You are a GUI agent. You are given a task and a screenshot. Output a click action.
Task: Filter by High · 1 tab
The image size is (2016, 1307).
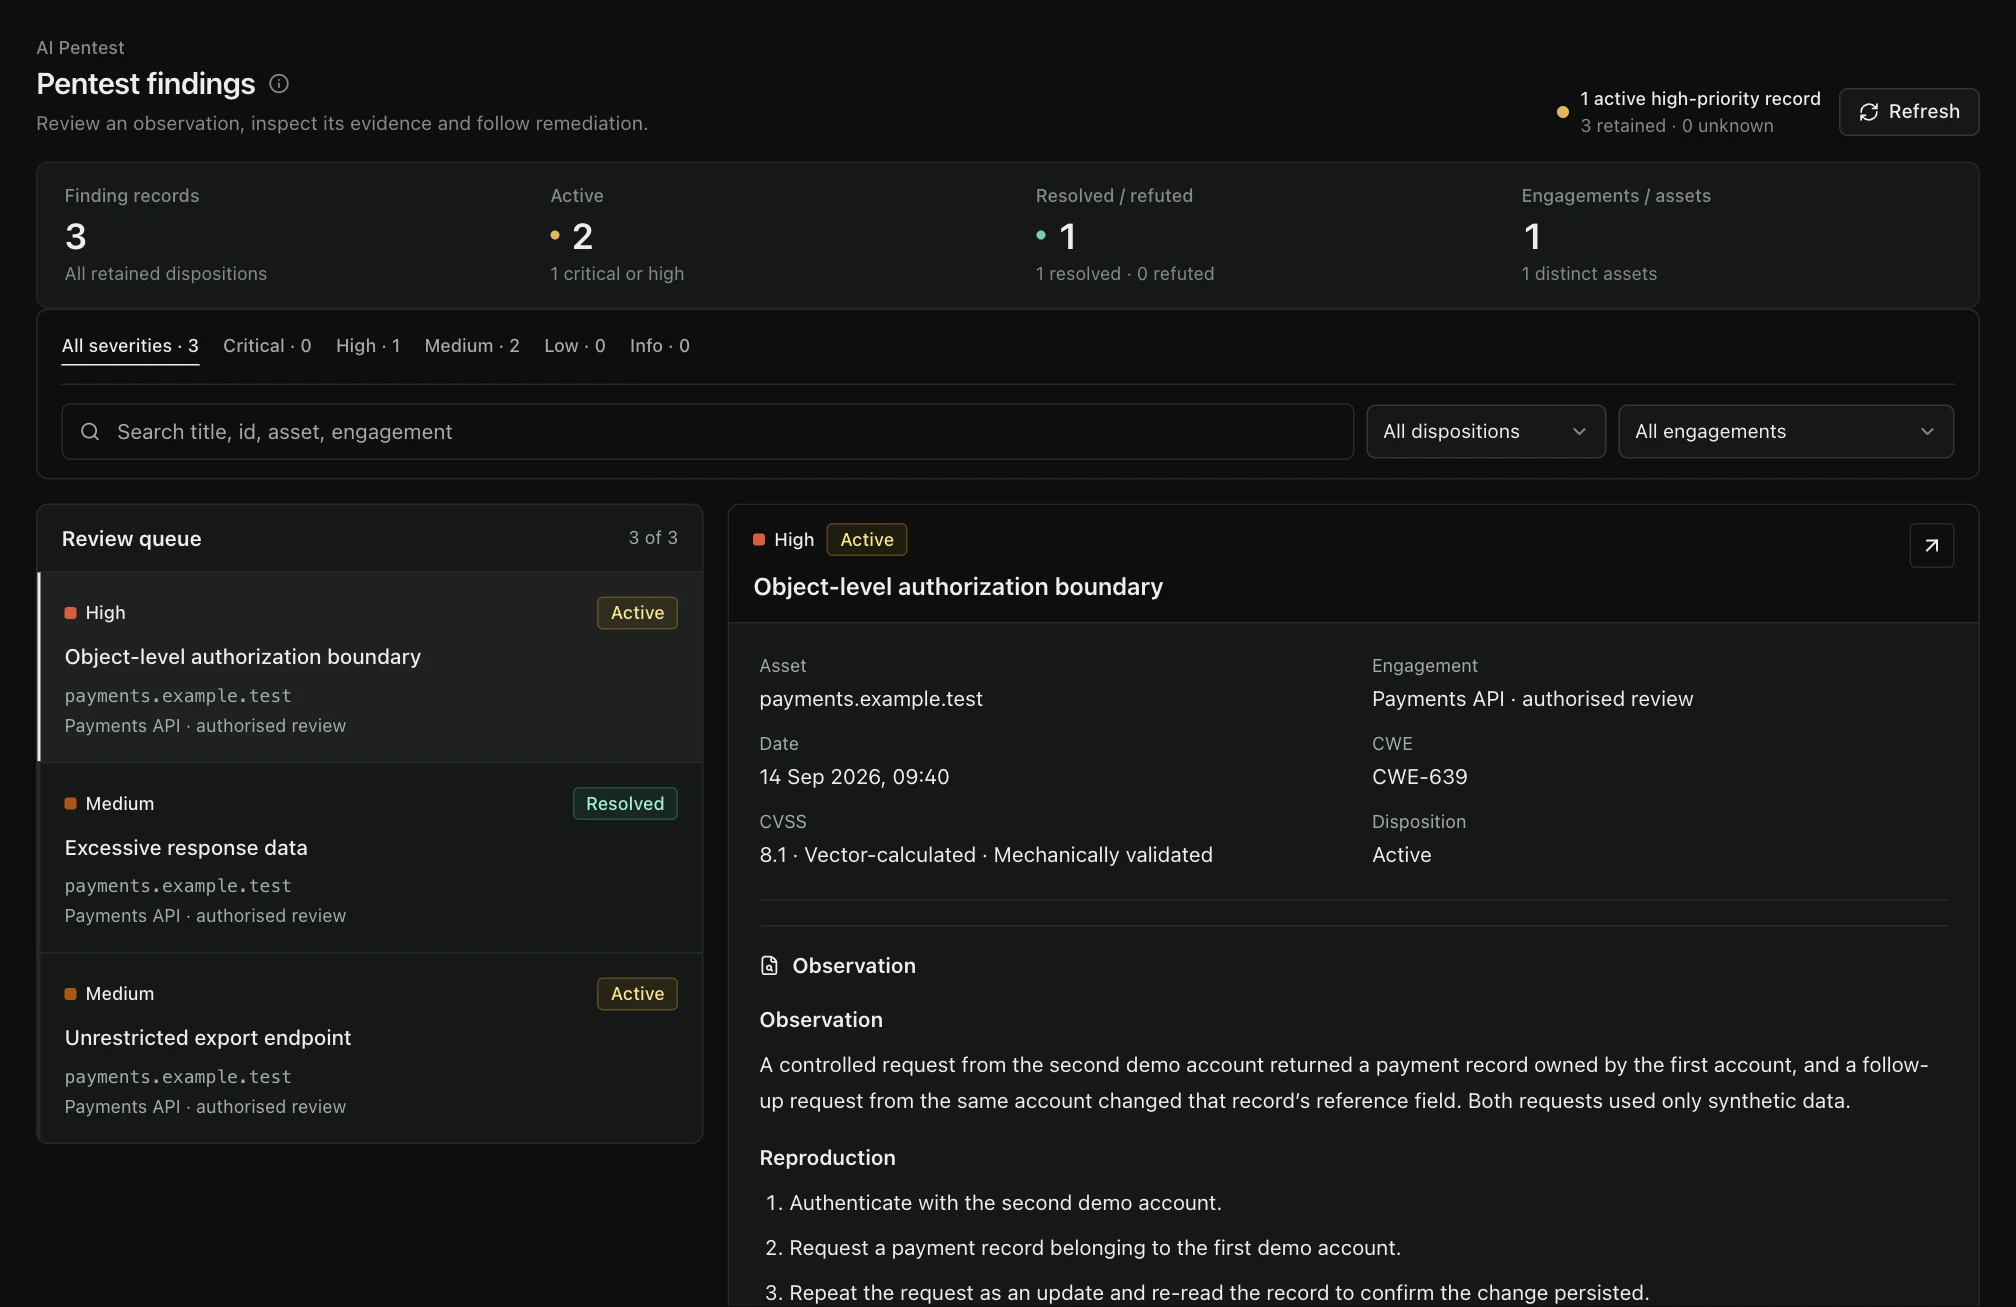(x=368, y=346)
